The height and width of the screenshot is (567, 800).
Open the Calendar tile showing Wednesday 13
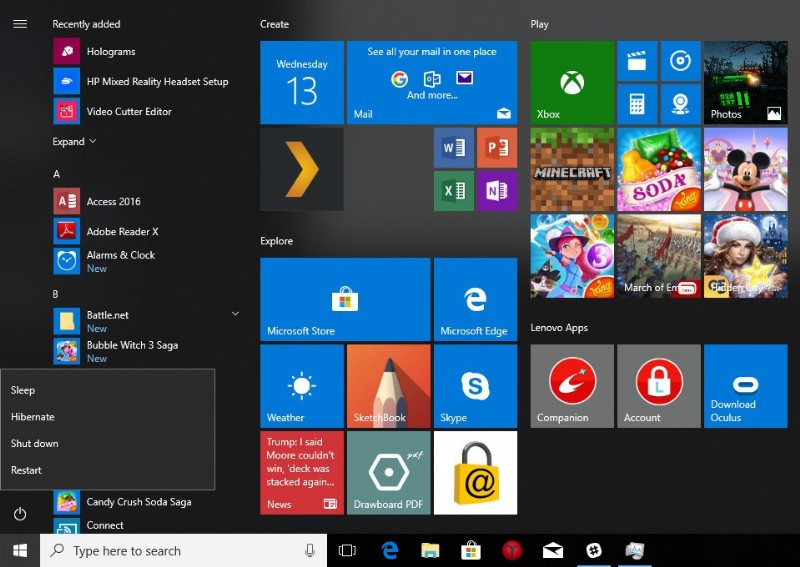[302, 83]
